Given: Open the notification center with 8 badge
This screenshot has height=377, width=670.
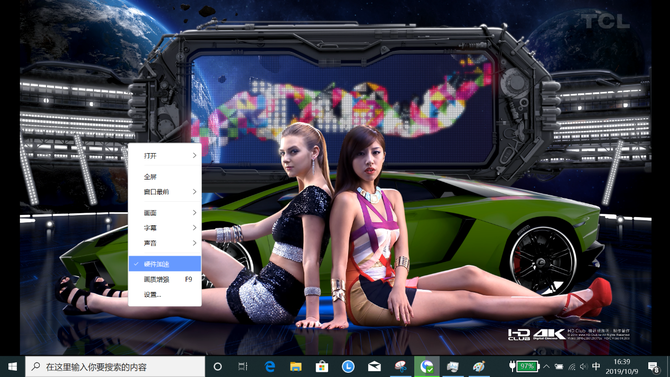Looking at the screenshot, I should coord(654,366).
